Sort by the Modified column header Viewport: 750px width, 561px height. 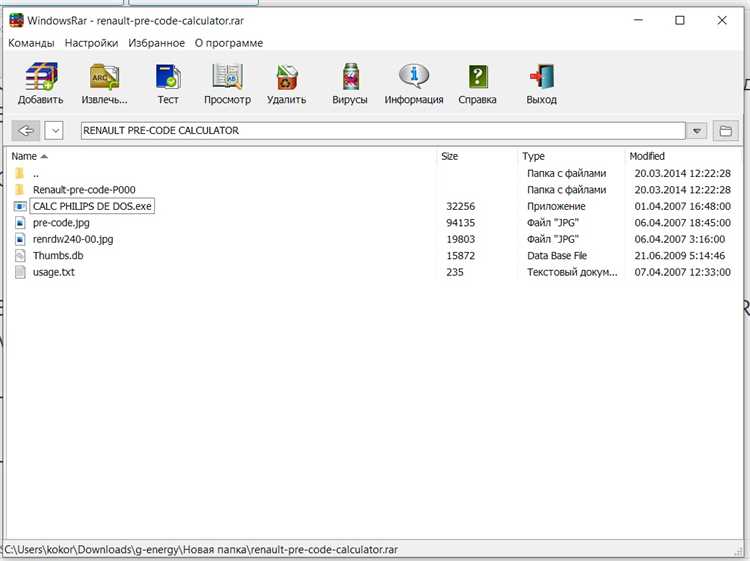[x=647, y=156]
